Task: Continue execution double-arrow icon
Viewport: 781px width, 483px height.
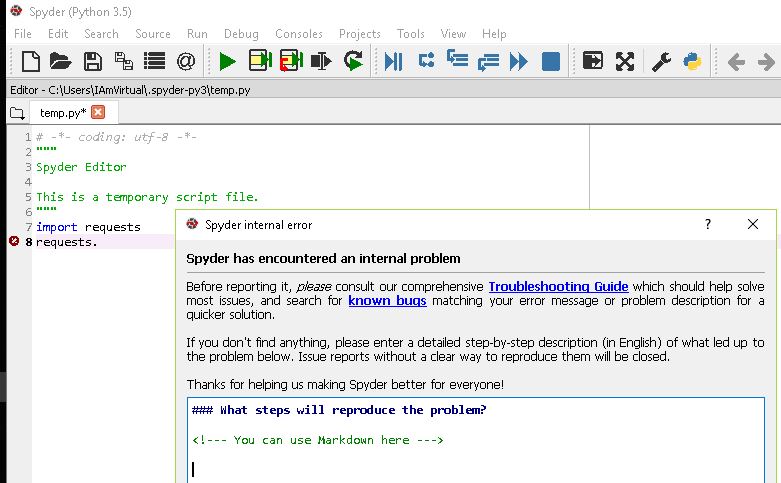Action: 519,62
